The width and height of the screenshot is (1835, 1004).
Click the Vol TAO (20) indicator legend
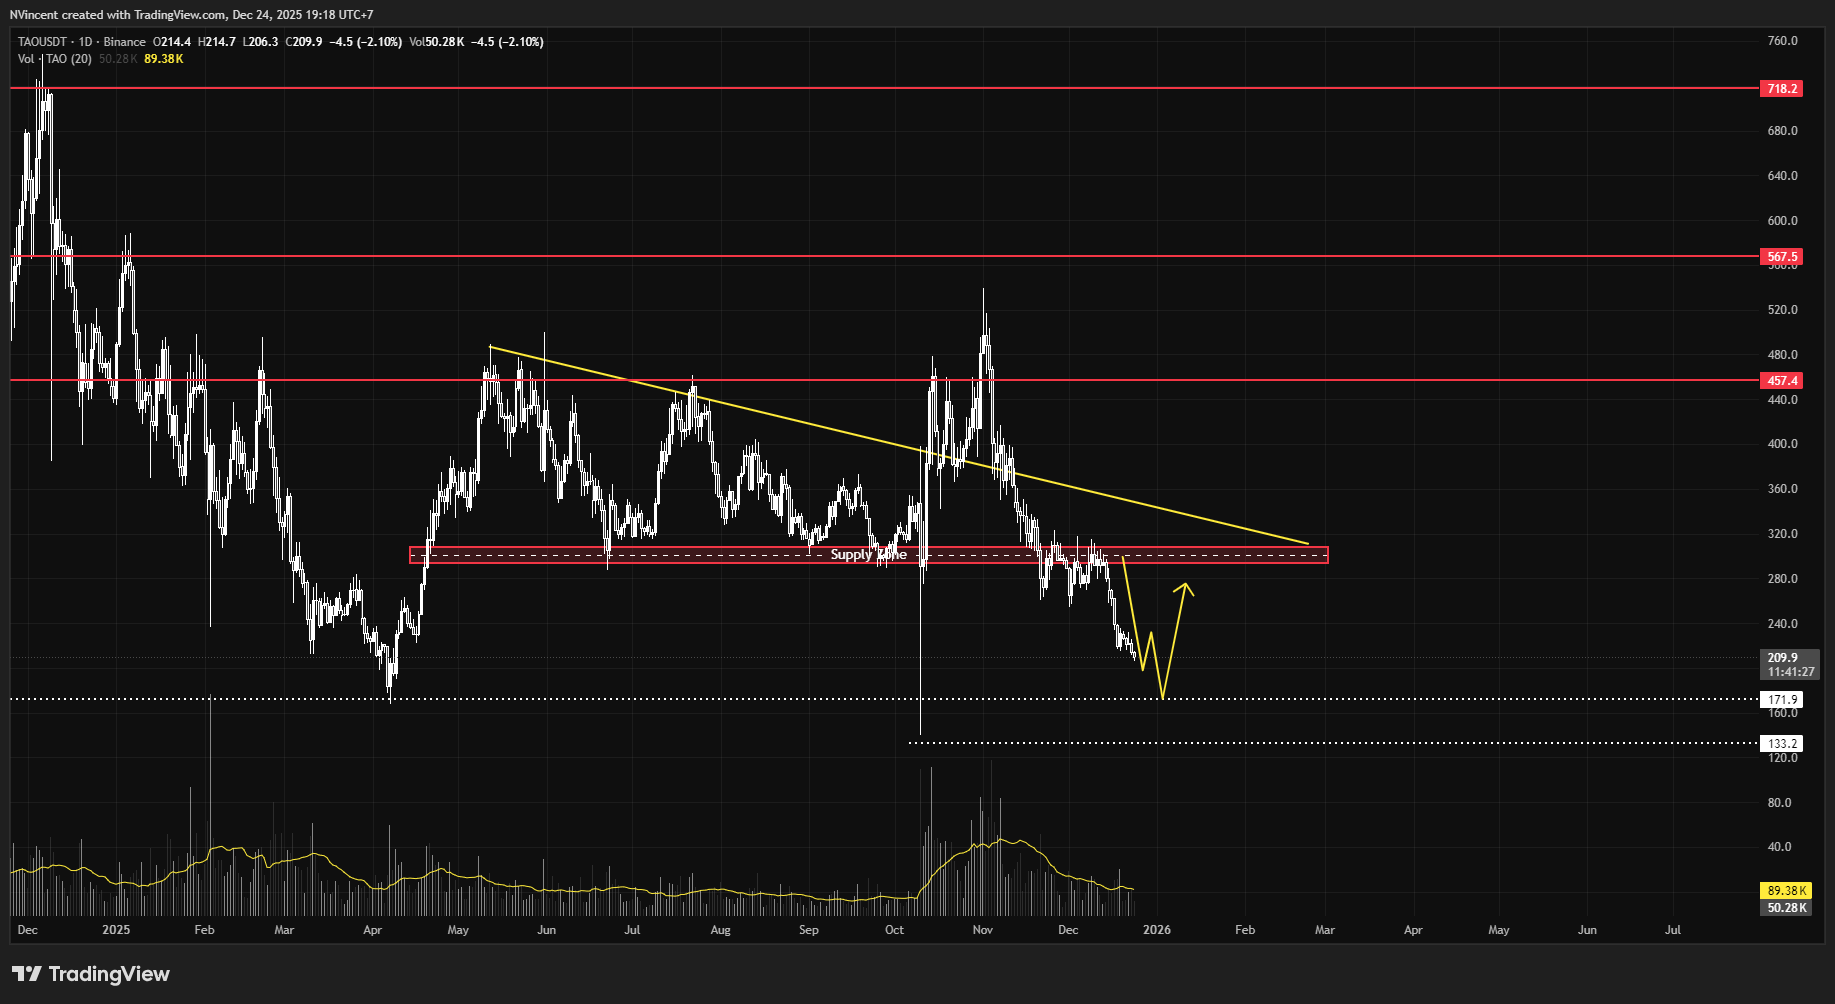pyautogui.click(x=55, y=59)
